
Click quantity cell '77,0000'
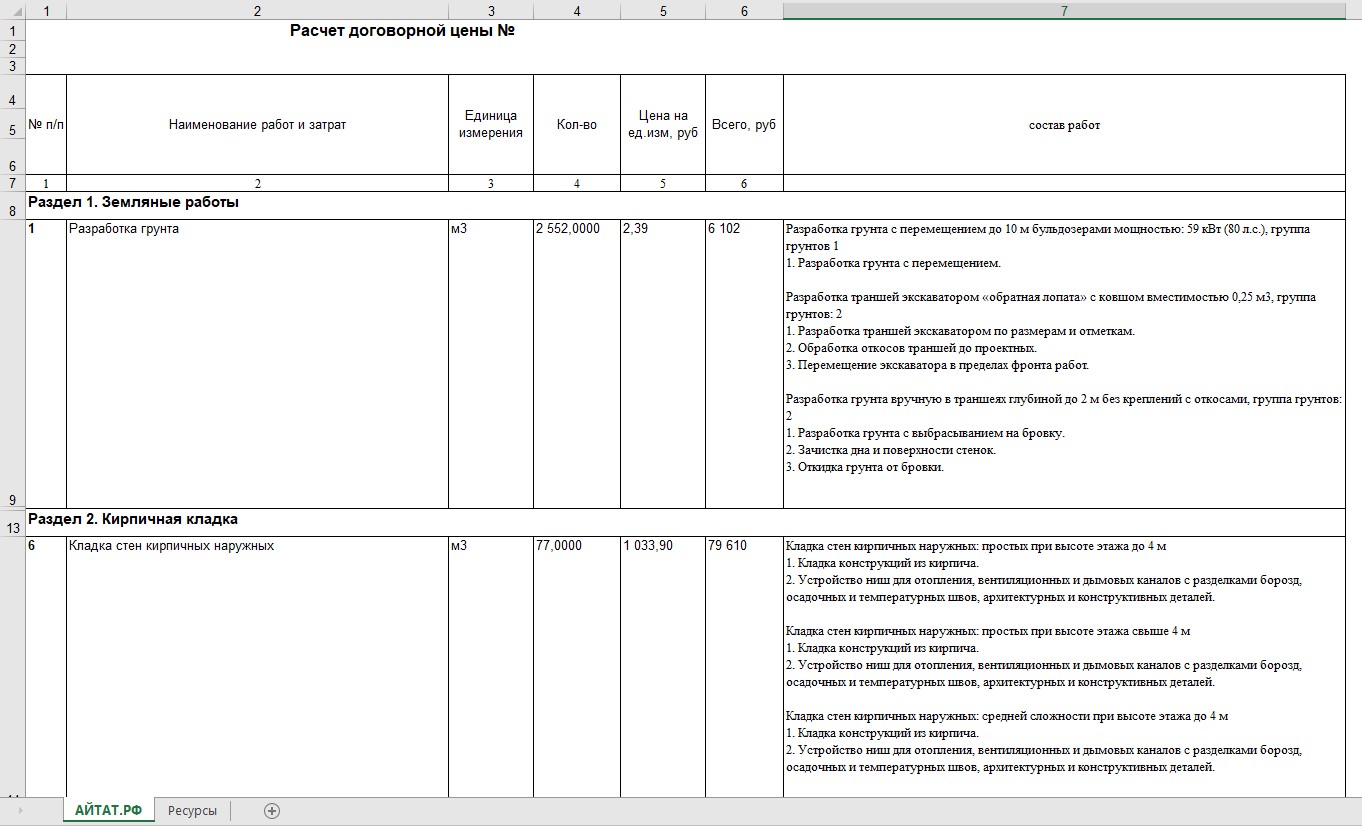pyautogui.click(x=577, y=667)
